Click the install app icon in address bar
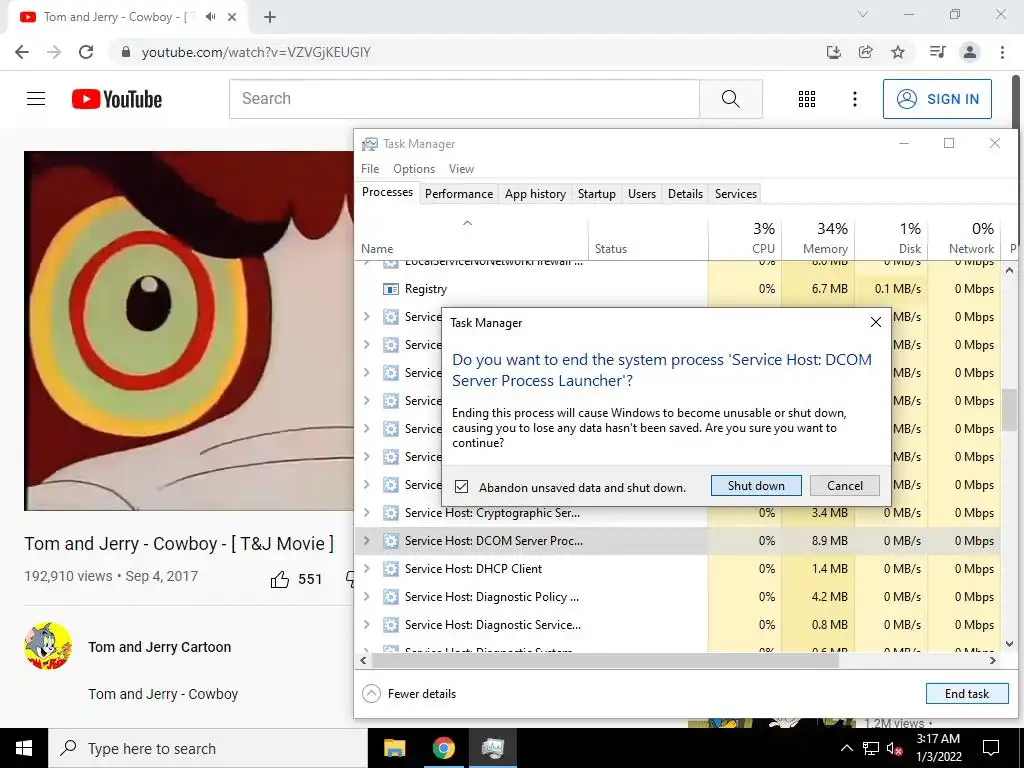The height and width of the screenshot is (768, 1024). [833, 52]
